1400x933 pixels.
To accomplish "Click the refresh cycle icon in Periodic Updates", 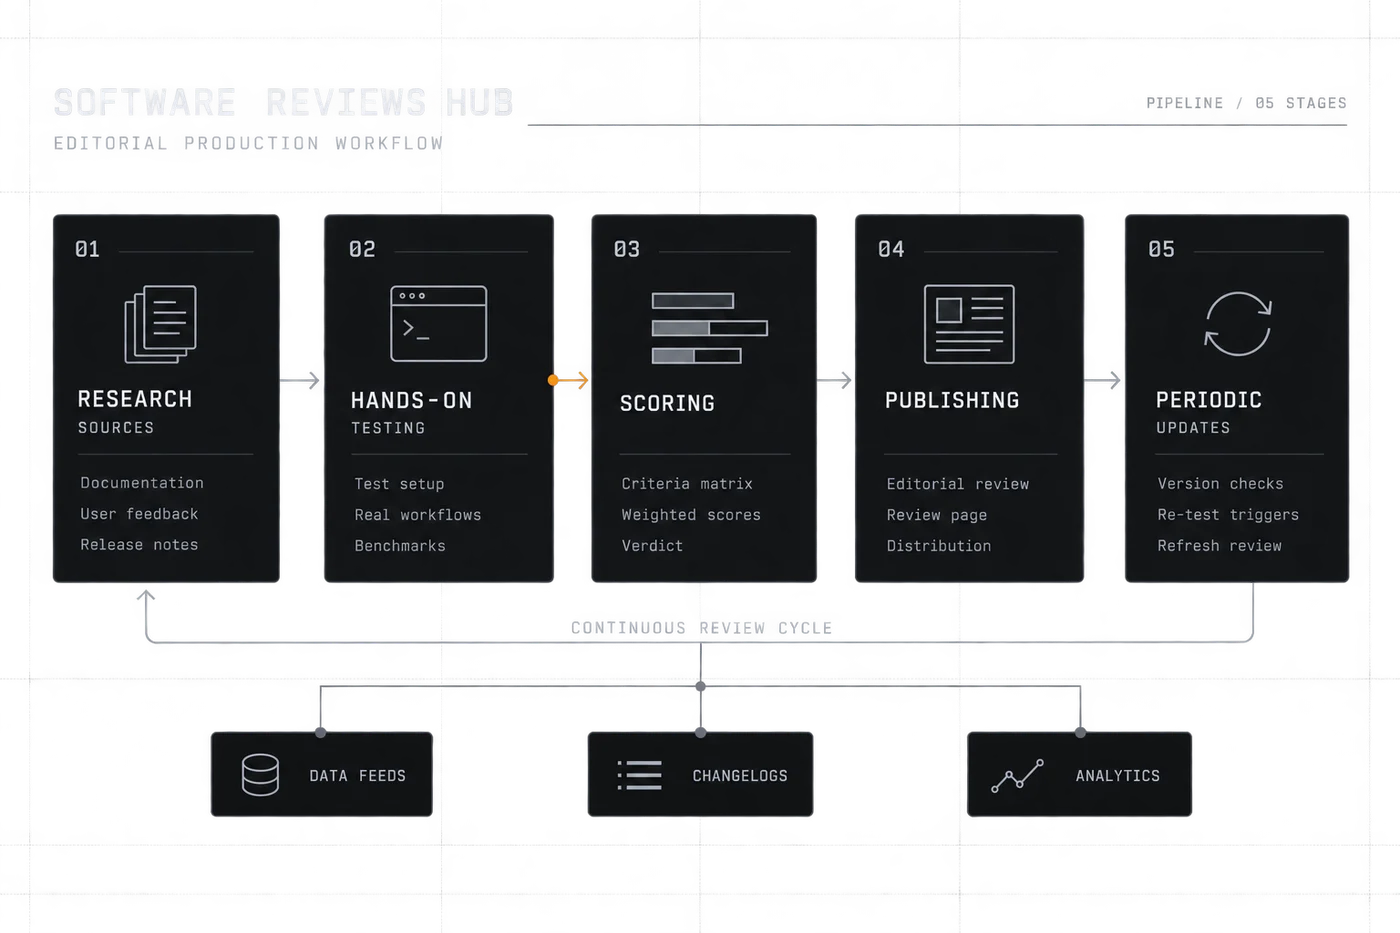I will tap(1238, 324).
